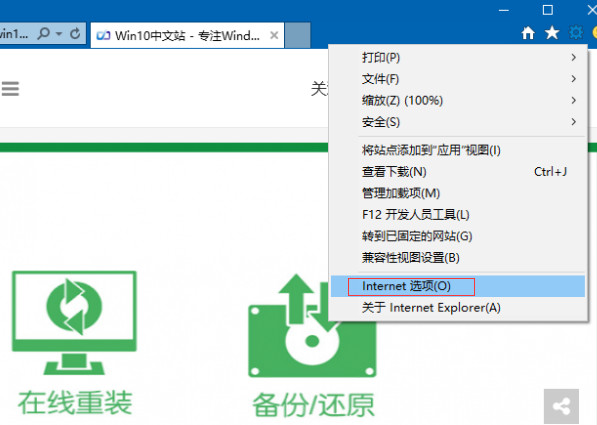
Task: Launch F12 开发人员工具(L)
Action: click(458, 215)
